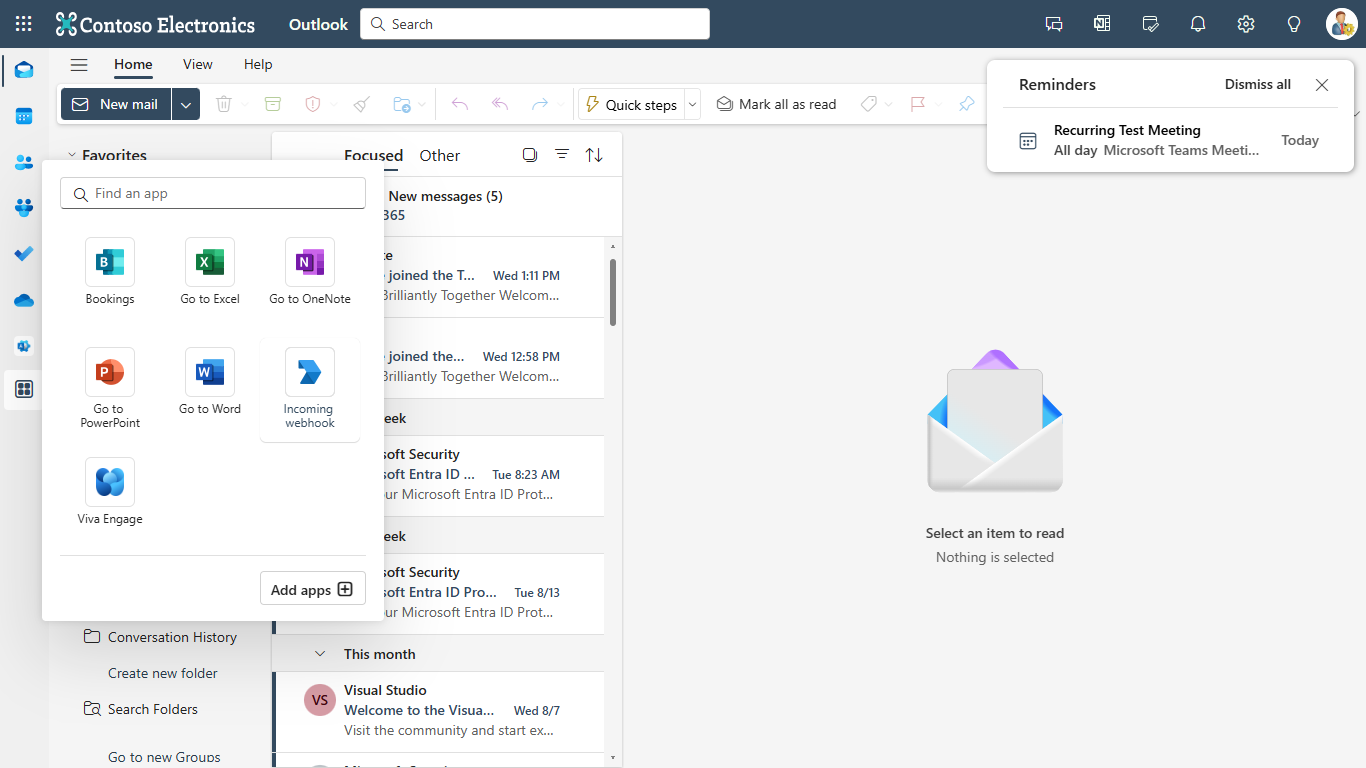This screenshot has height=768, width=1366.
Task: Click the Find an app field
Action: click(x=213, y=193)
